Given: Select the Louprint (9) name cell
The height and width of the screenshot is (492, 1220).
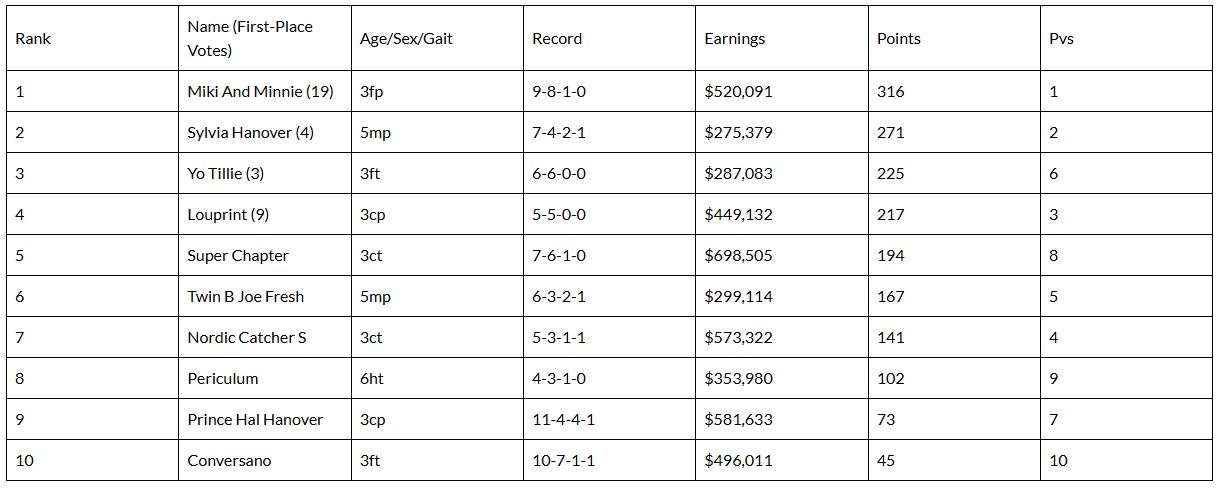Looking at the screenshot, I should coord(228,215).
